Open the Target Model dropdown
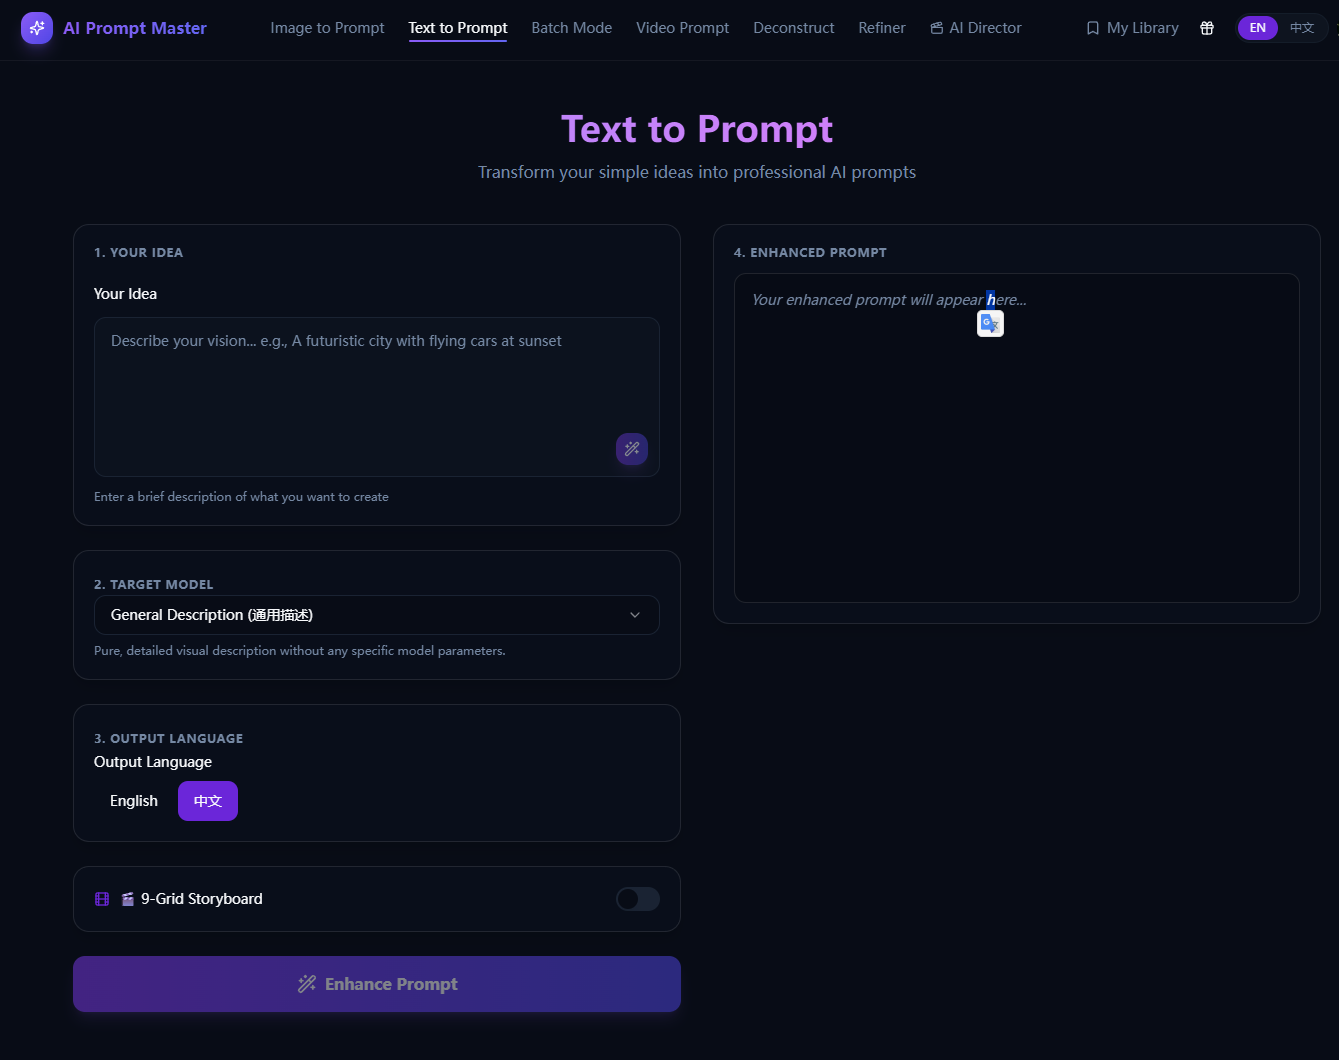The width and height of the screenshot is (1339, 1060). click(376, 614)
